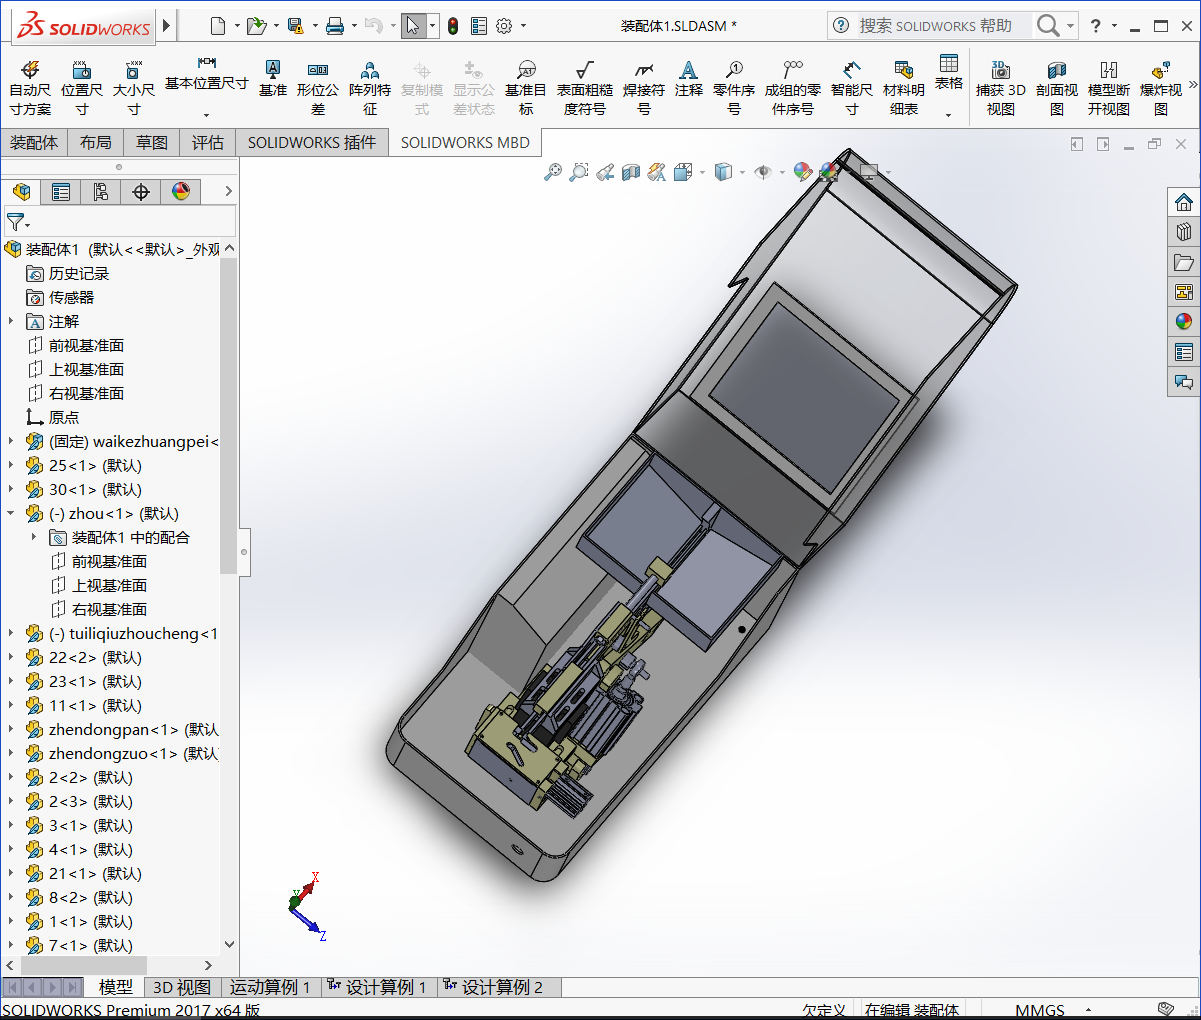
Task: Select Surface Finish symbol (表面粗糙度符号)
Action: 585,88
